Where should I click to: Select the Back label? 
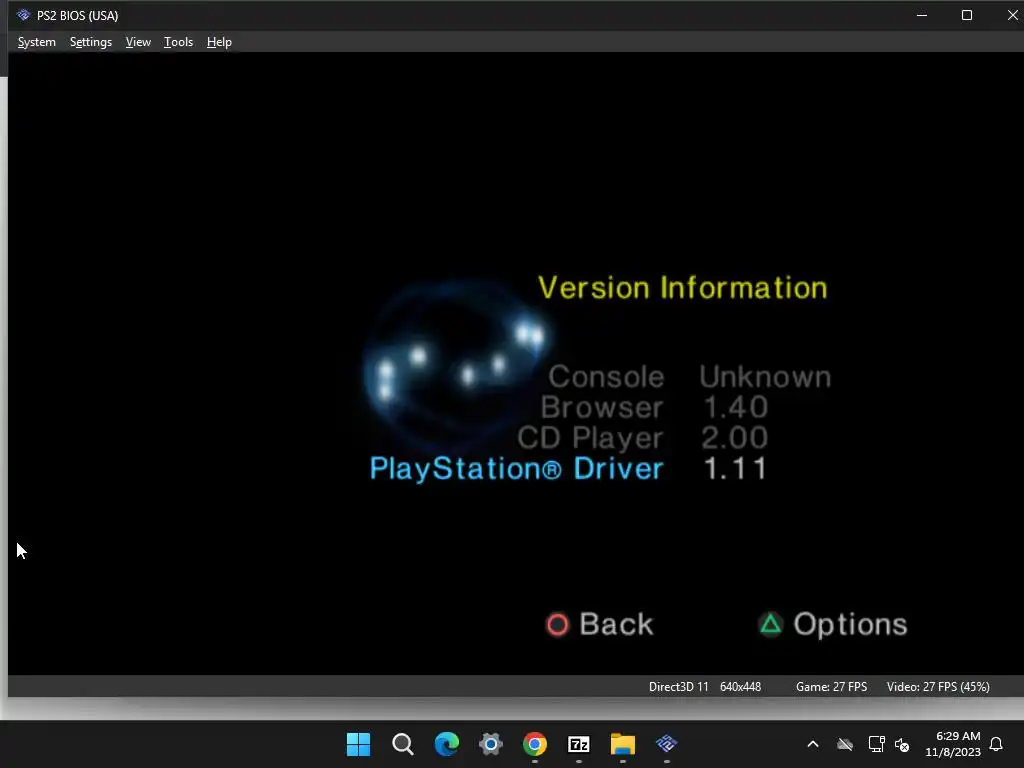click(x=616, y=624)
